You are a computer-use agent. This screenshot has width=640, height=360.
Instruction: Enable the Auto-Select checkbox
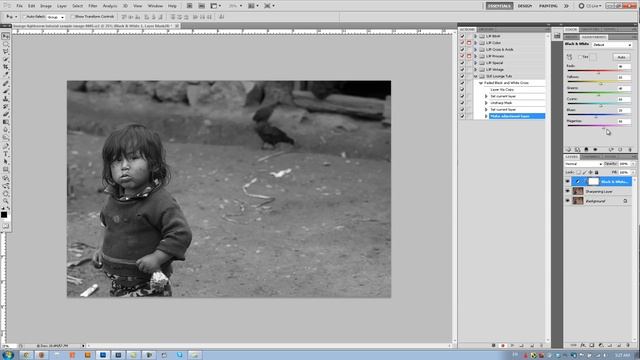(x=24, y=17)
